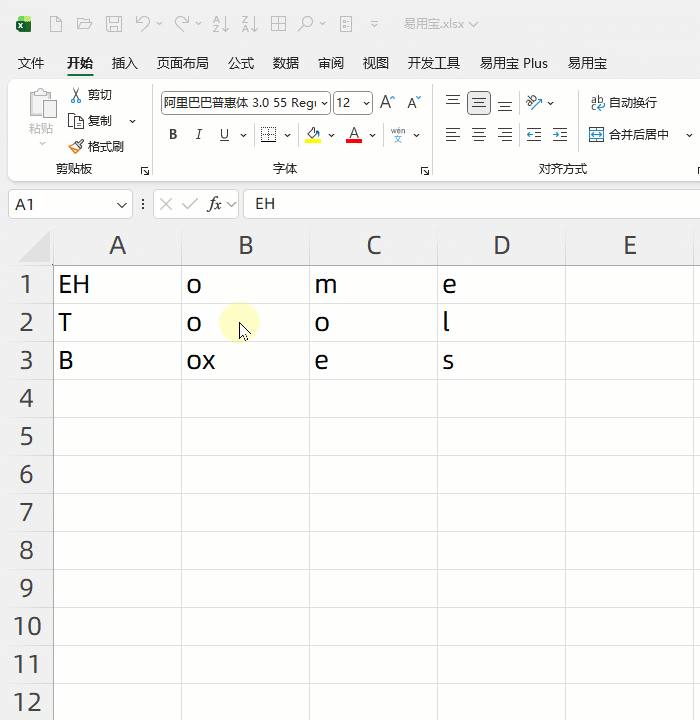Switch to the 公式 (Formulas) tab

(x=241, y=63)
